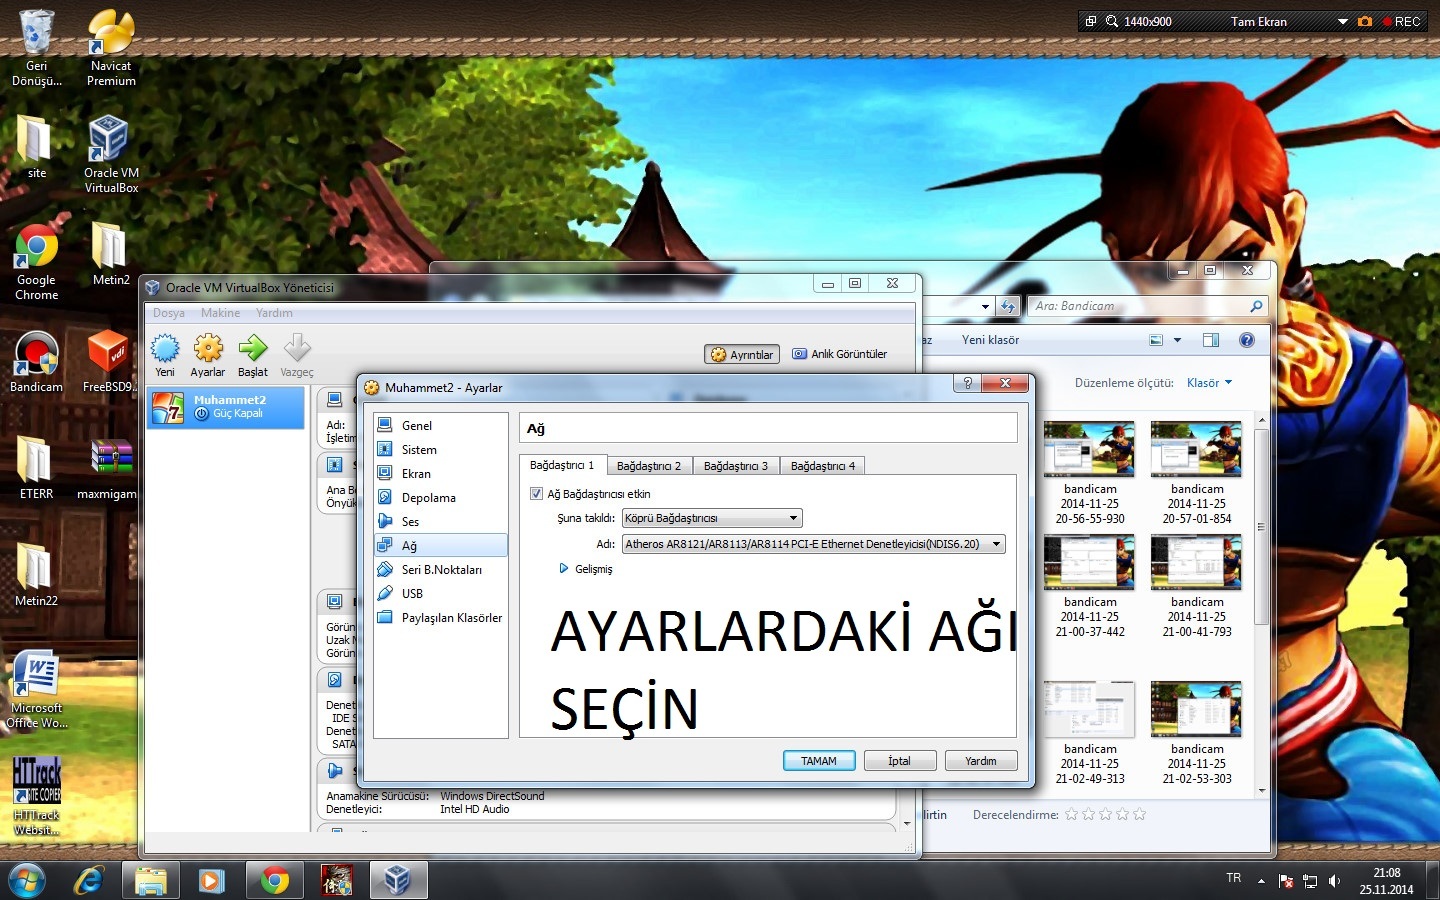Click the Google Chrome desktop shortcut
1440x900 pixels.
(x=36, y=262)
